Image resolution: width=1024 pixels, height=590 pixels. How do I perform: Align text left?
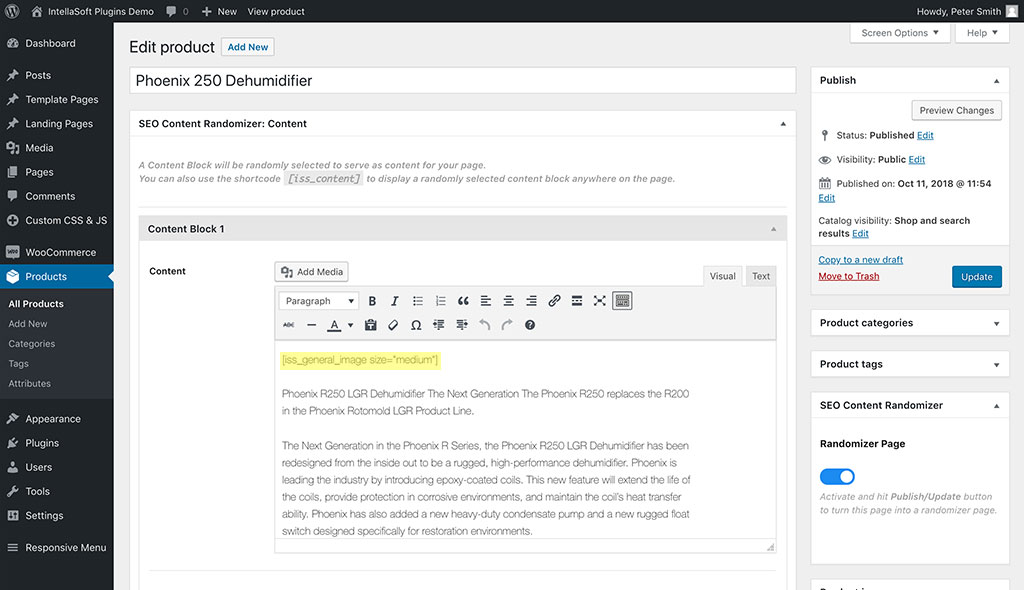(486, 301)
